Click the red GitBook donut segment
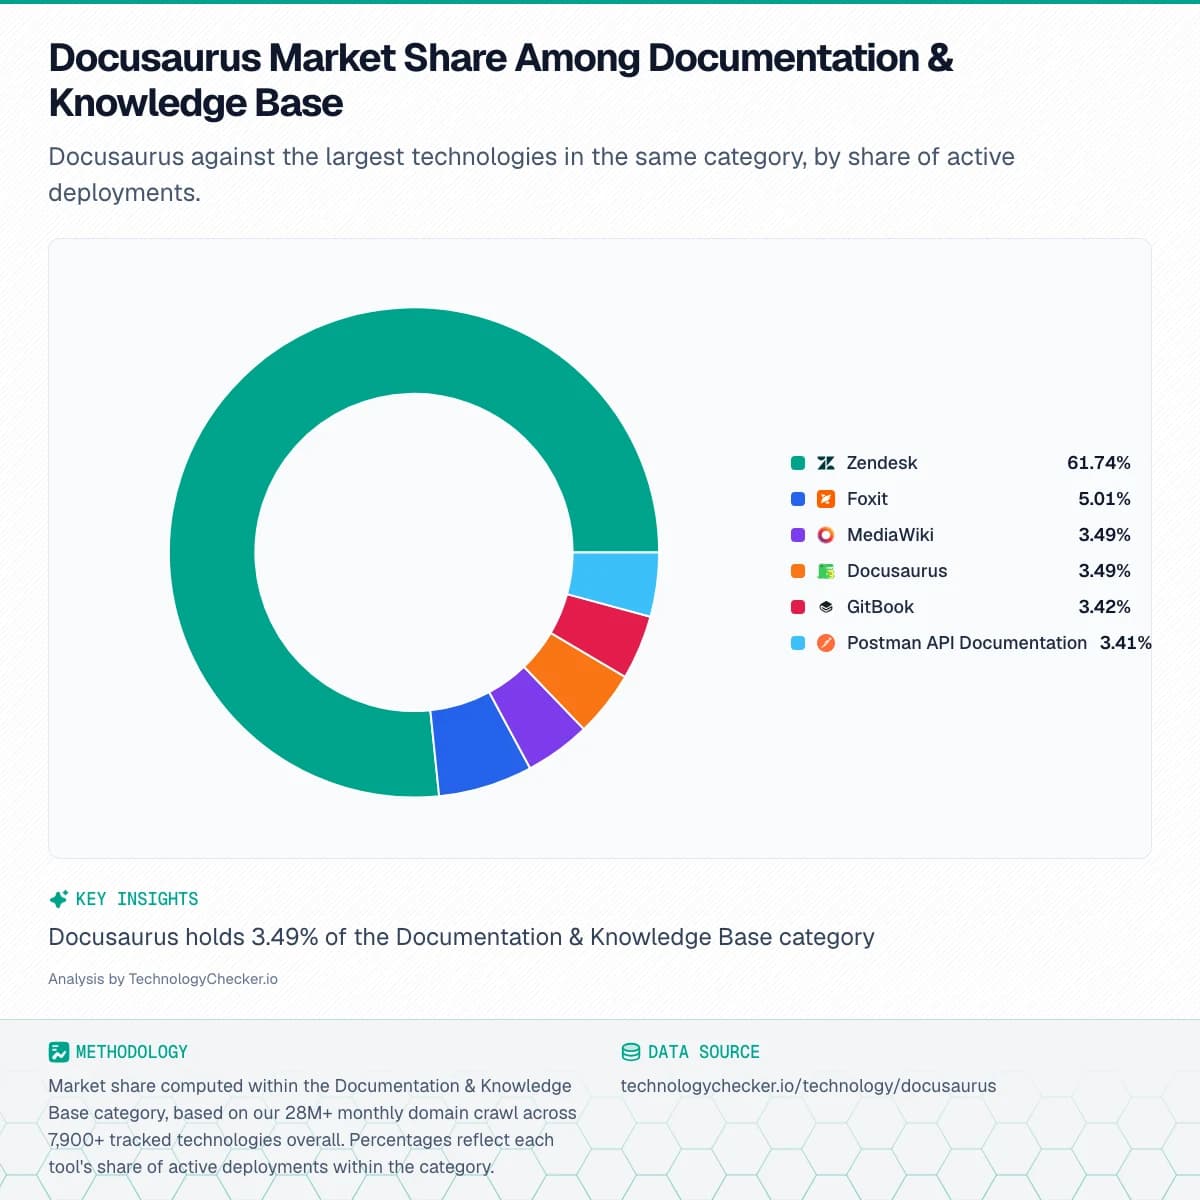Viewport: 1200px width, 1200px height. pyautogui.click(x=601, y=635)
